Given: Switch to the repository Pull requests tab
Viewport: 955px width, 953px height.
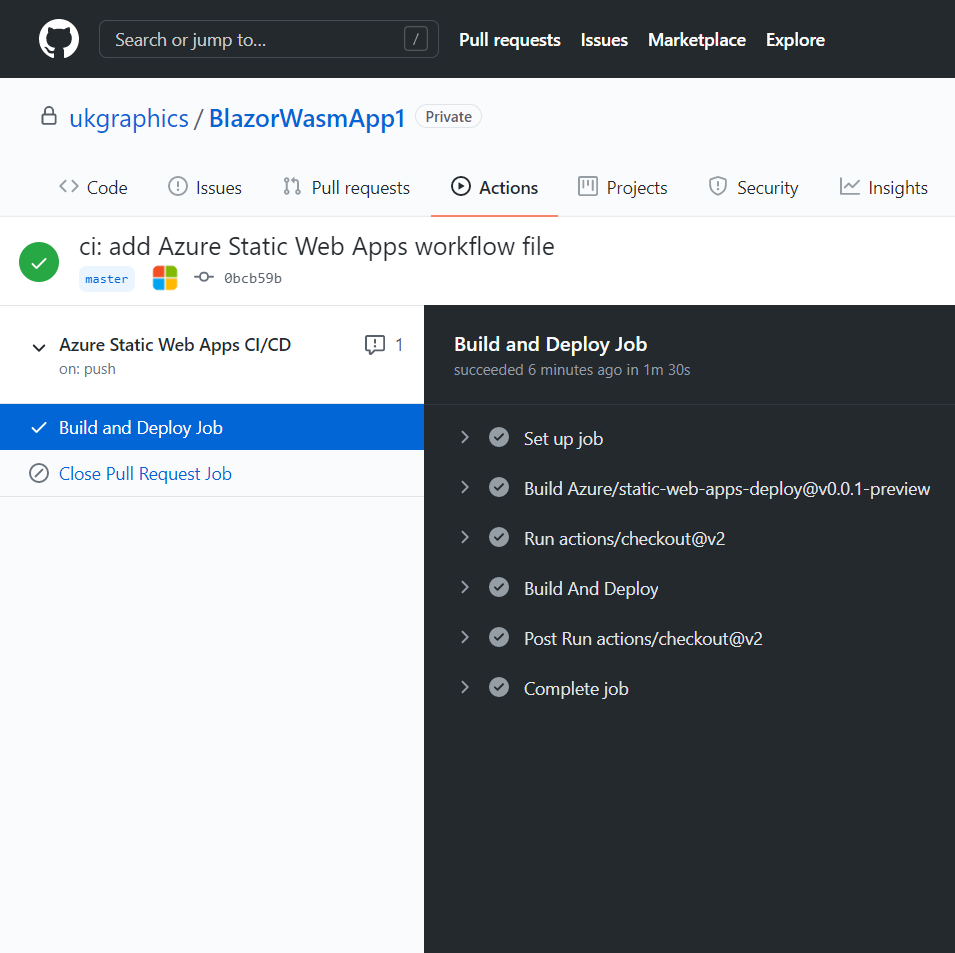Looking at the screenshot, I should pyautogui.click(x=346, y=187).
